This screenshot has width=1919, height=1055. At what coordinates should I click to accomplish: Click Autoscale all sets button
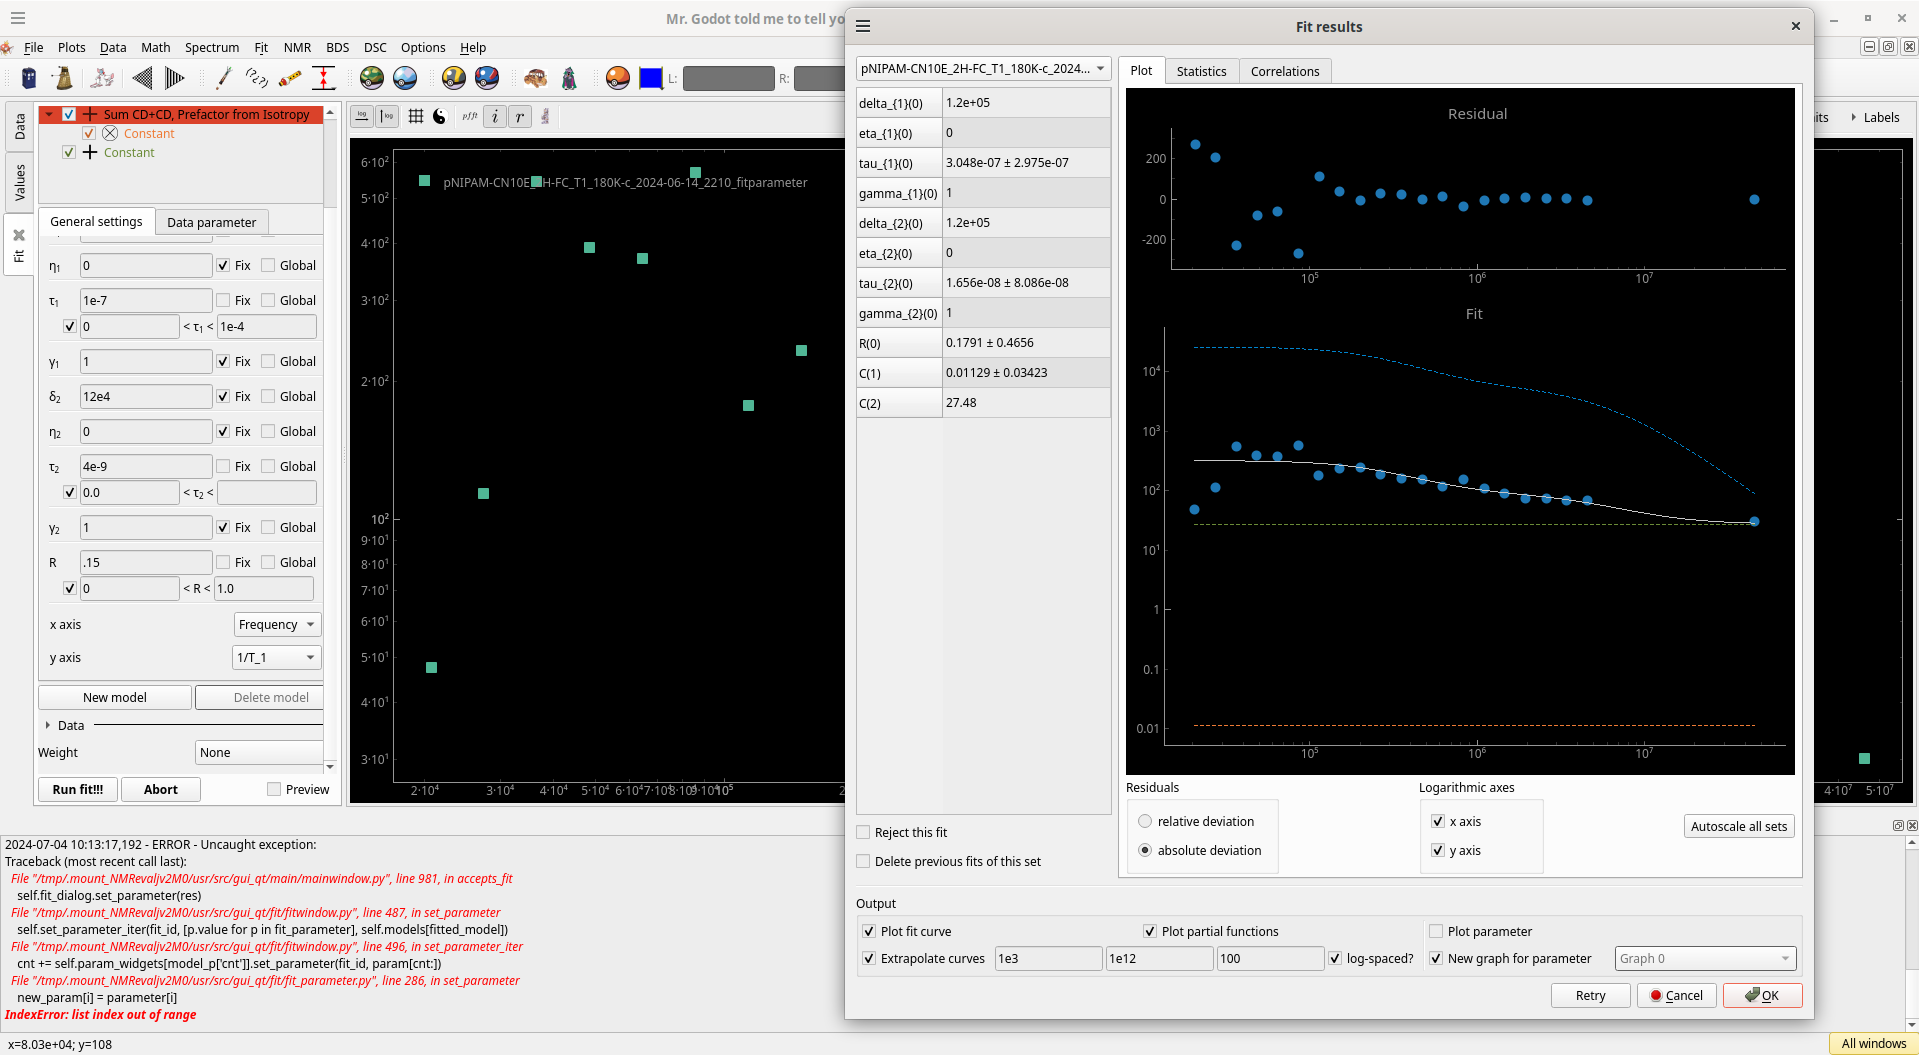[1738, 826]
